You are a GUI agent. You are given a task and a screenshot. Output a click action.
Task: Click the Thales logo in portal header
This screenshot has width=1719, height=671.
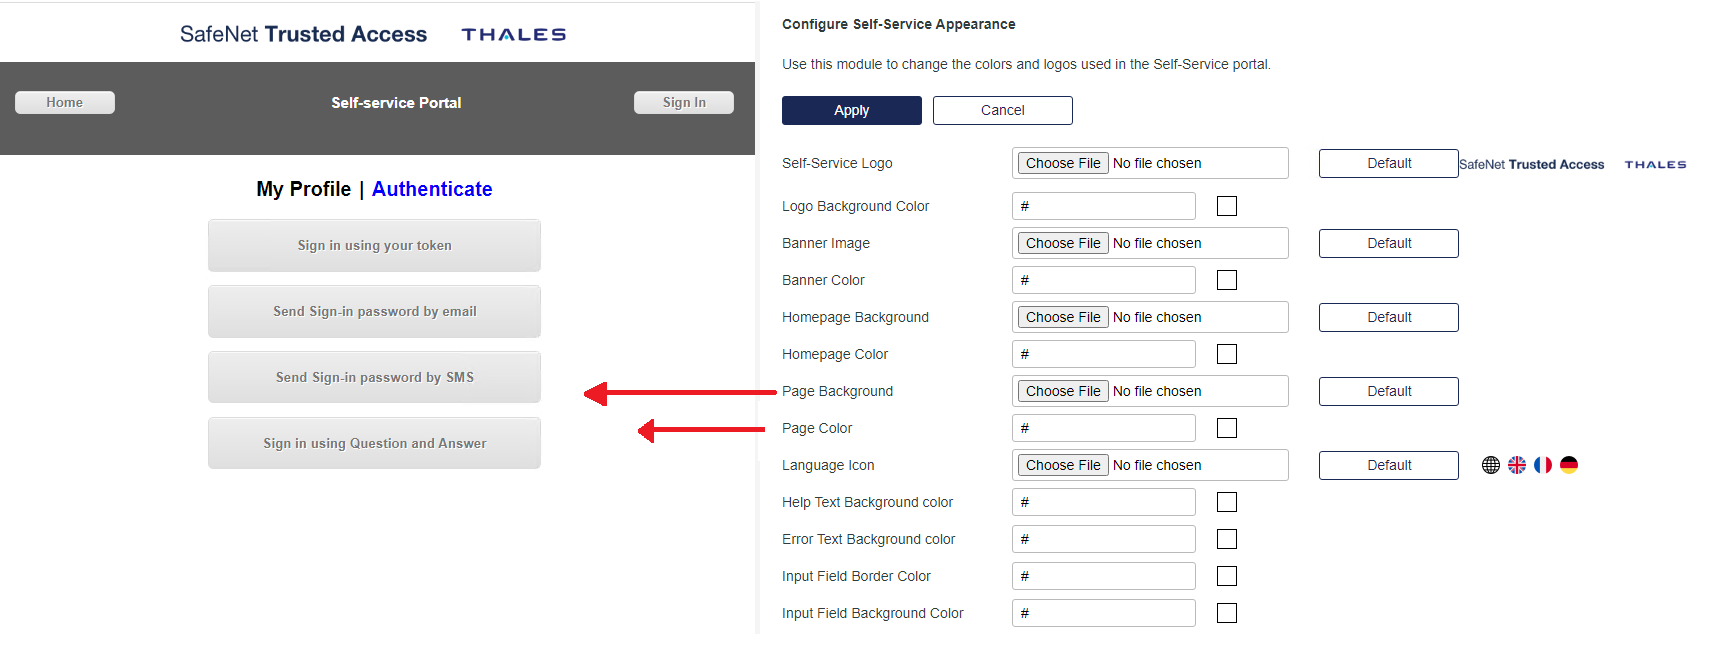(x=513, y=35)
